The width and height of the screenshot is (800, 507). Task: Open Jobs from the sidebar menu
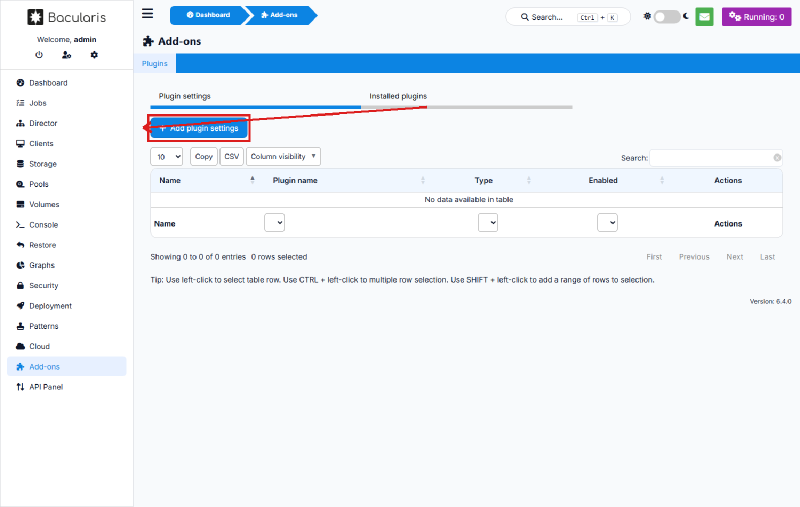coord(38,103)
